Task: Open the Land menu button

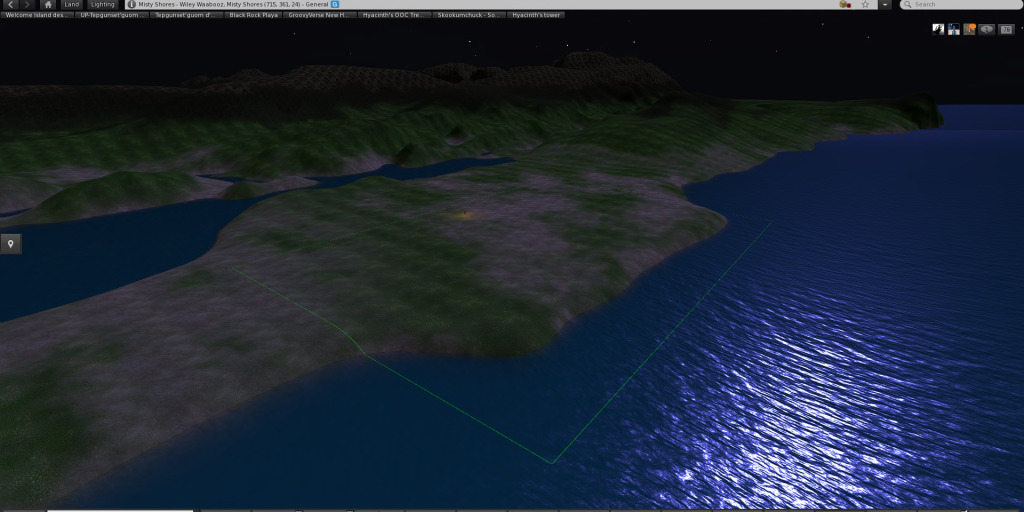Action: click(72, 5)
